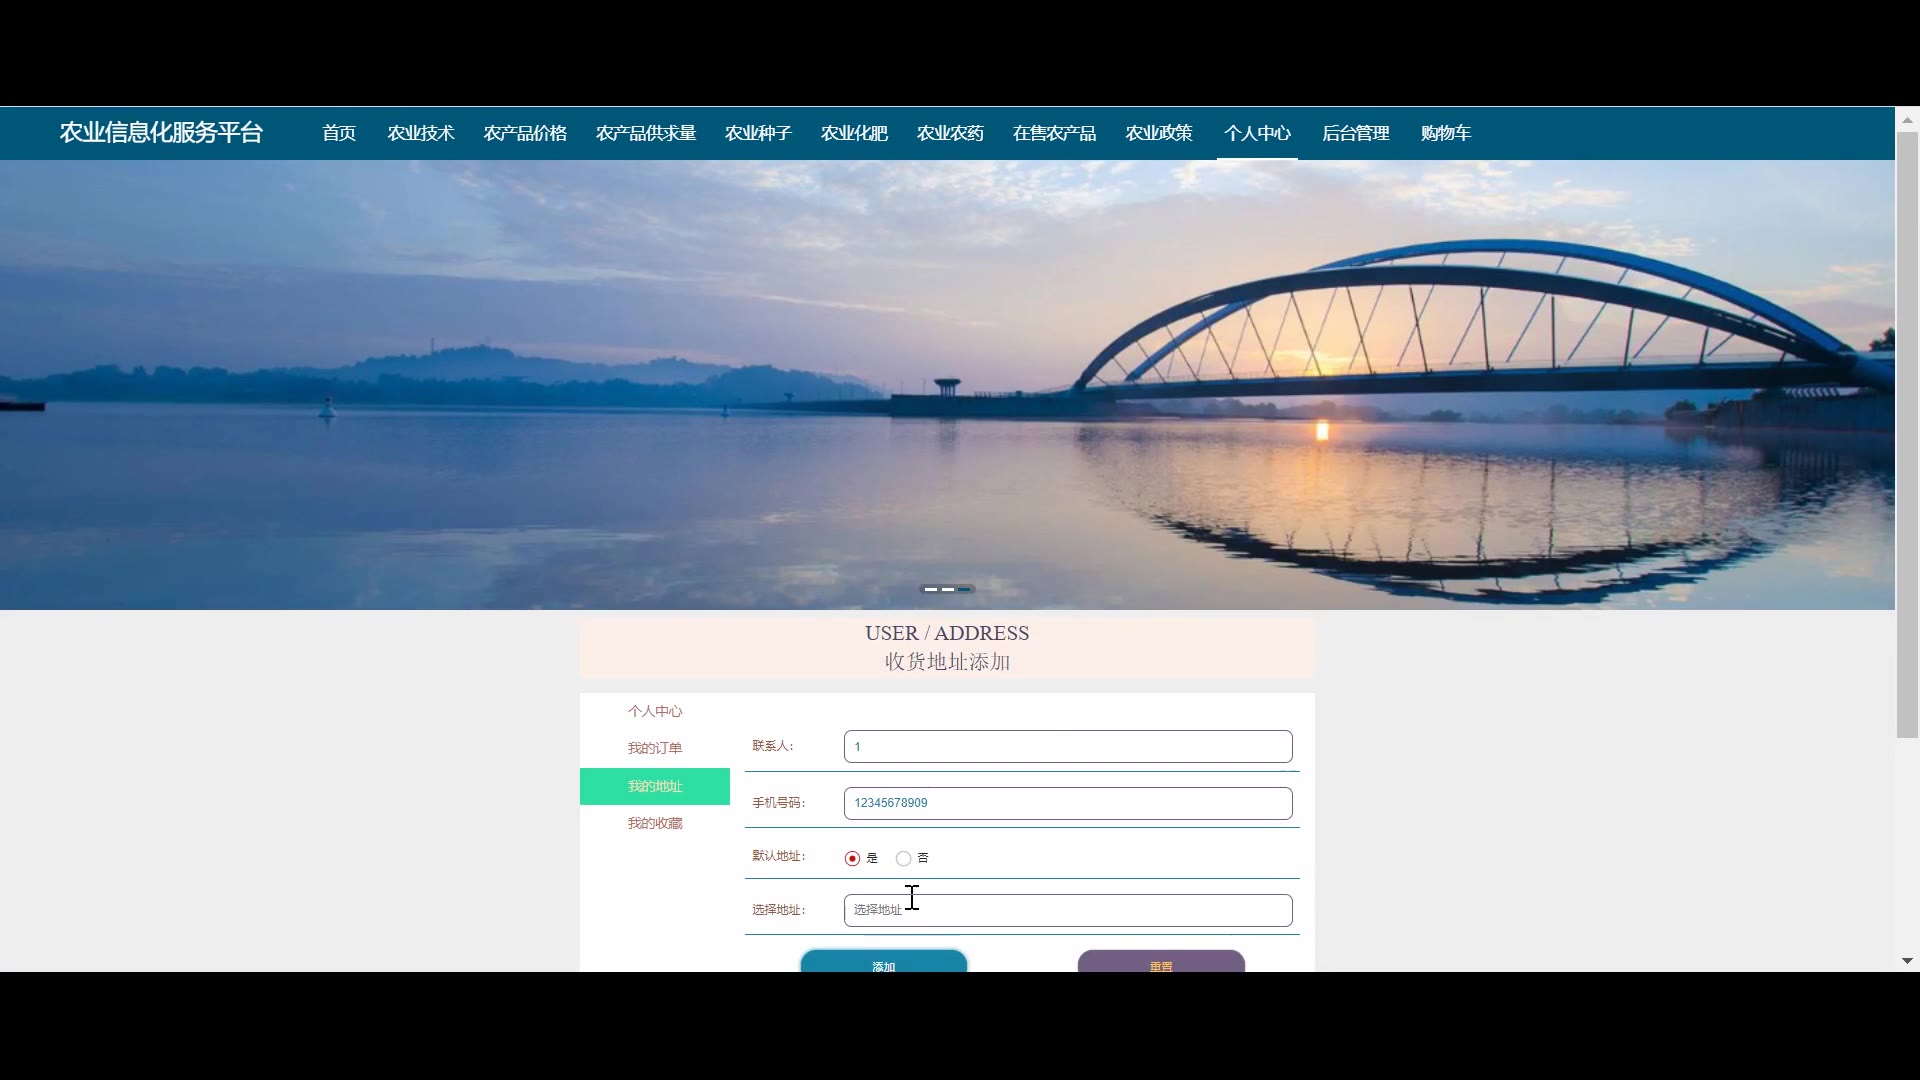Click the banner carousel indicator dots
Viewport: 1920px width, 1080px height.
tap(946, 589)
